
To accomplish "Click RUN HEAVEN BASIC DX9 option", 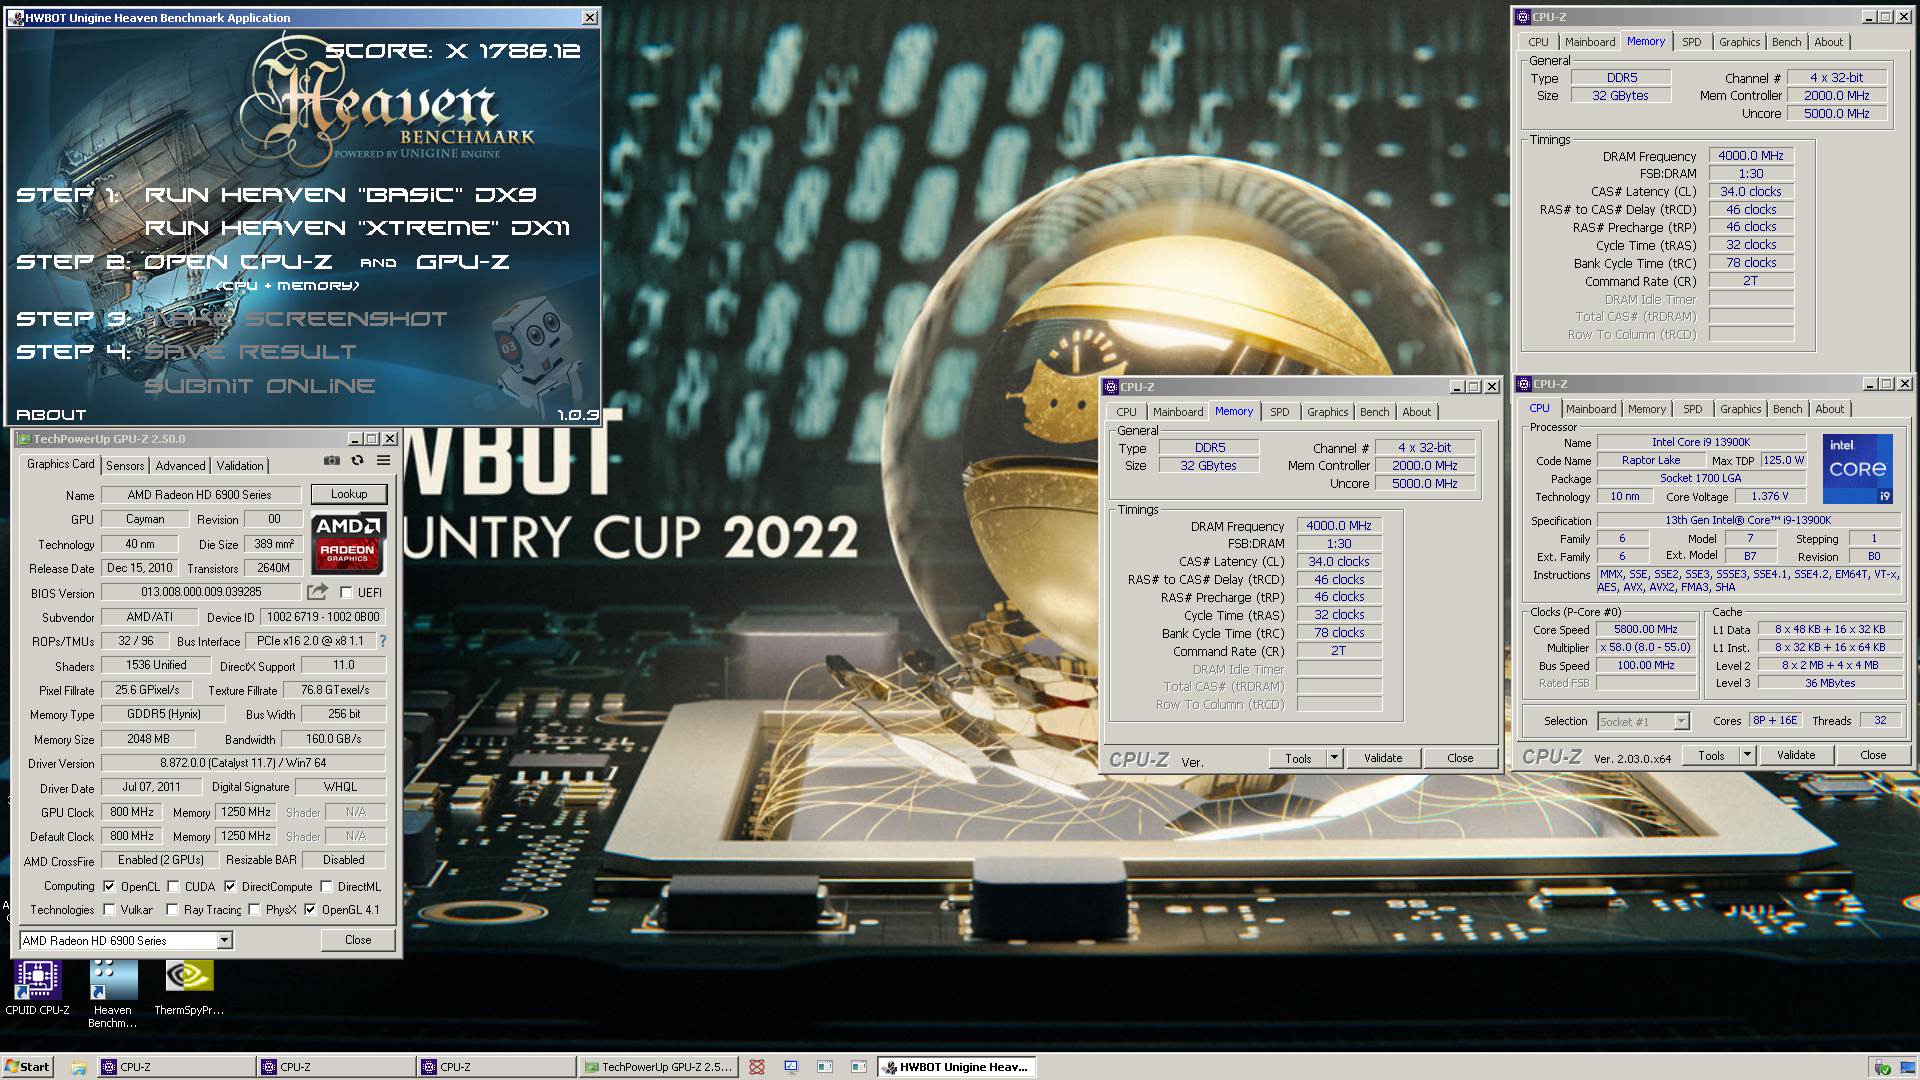I will click(341, 194).
